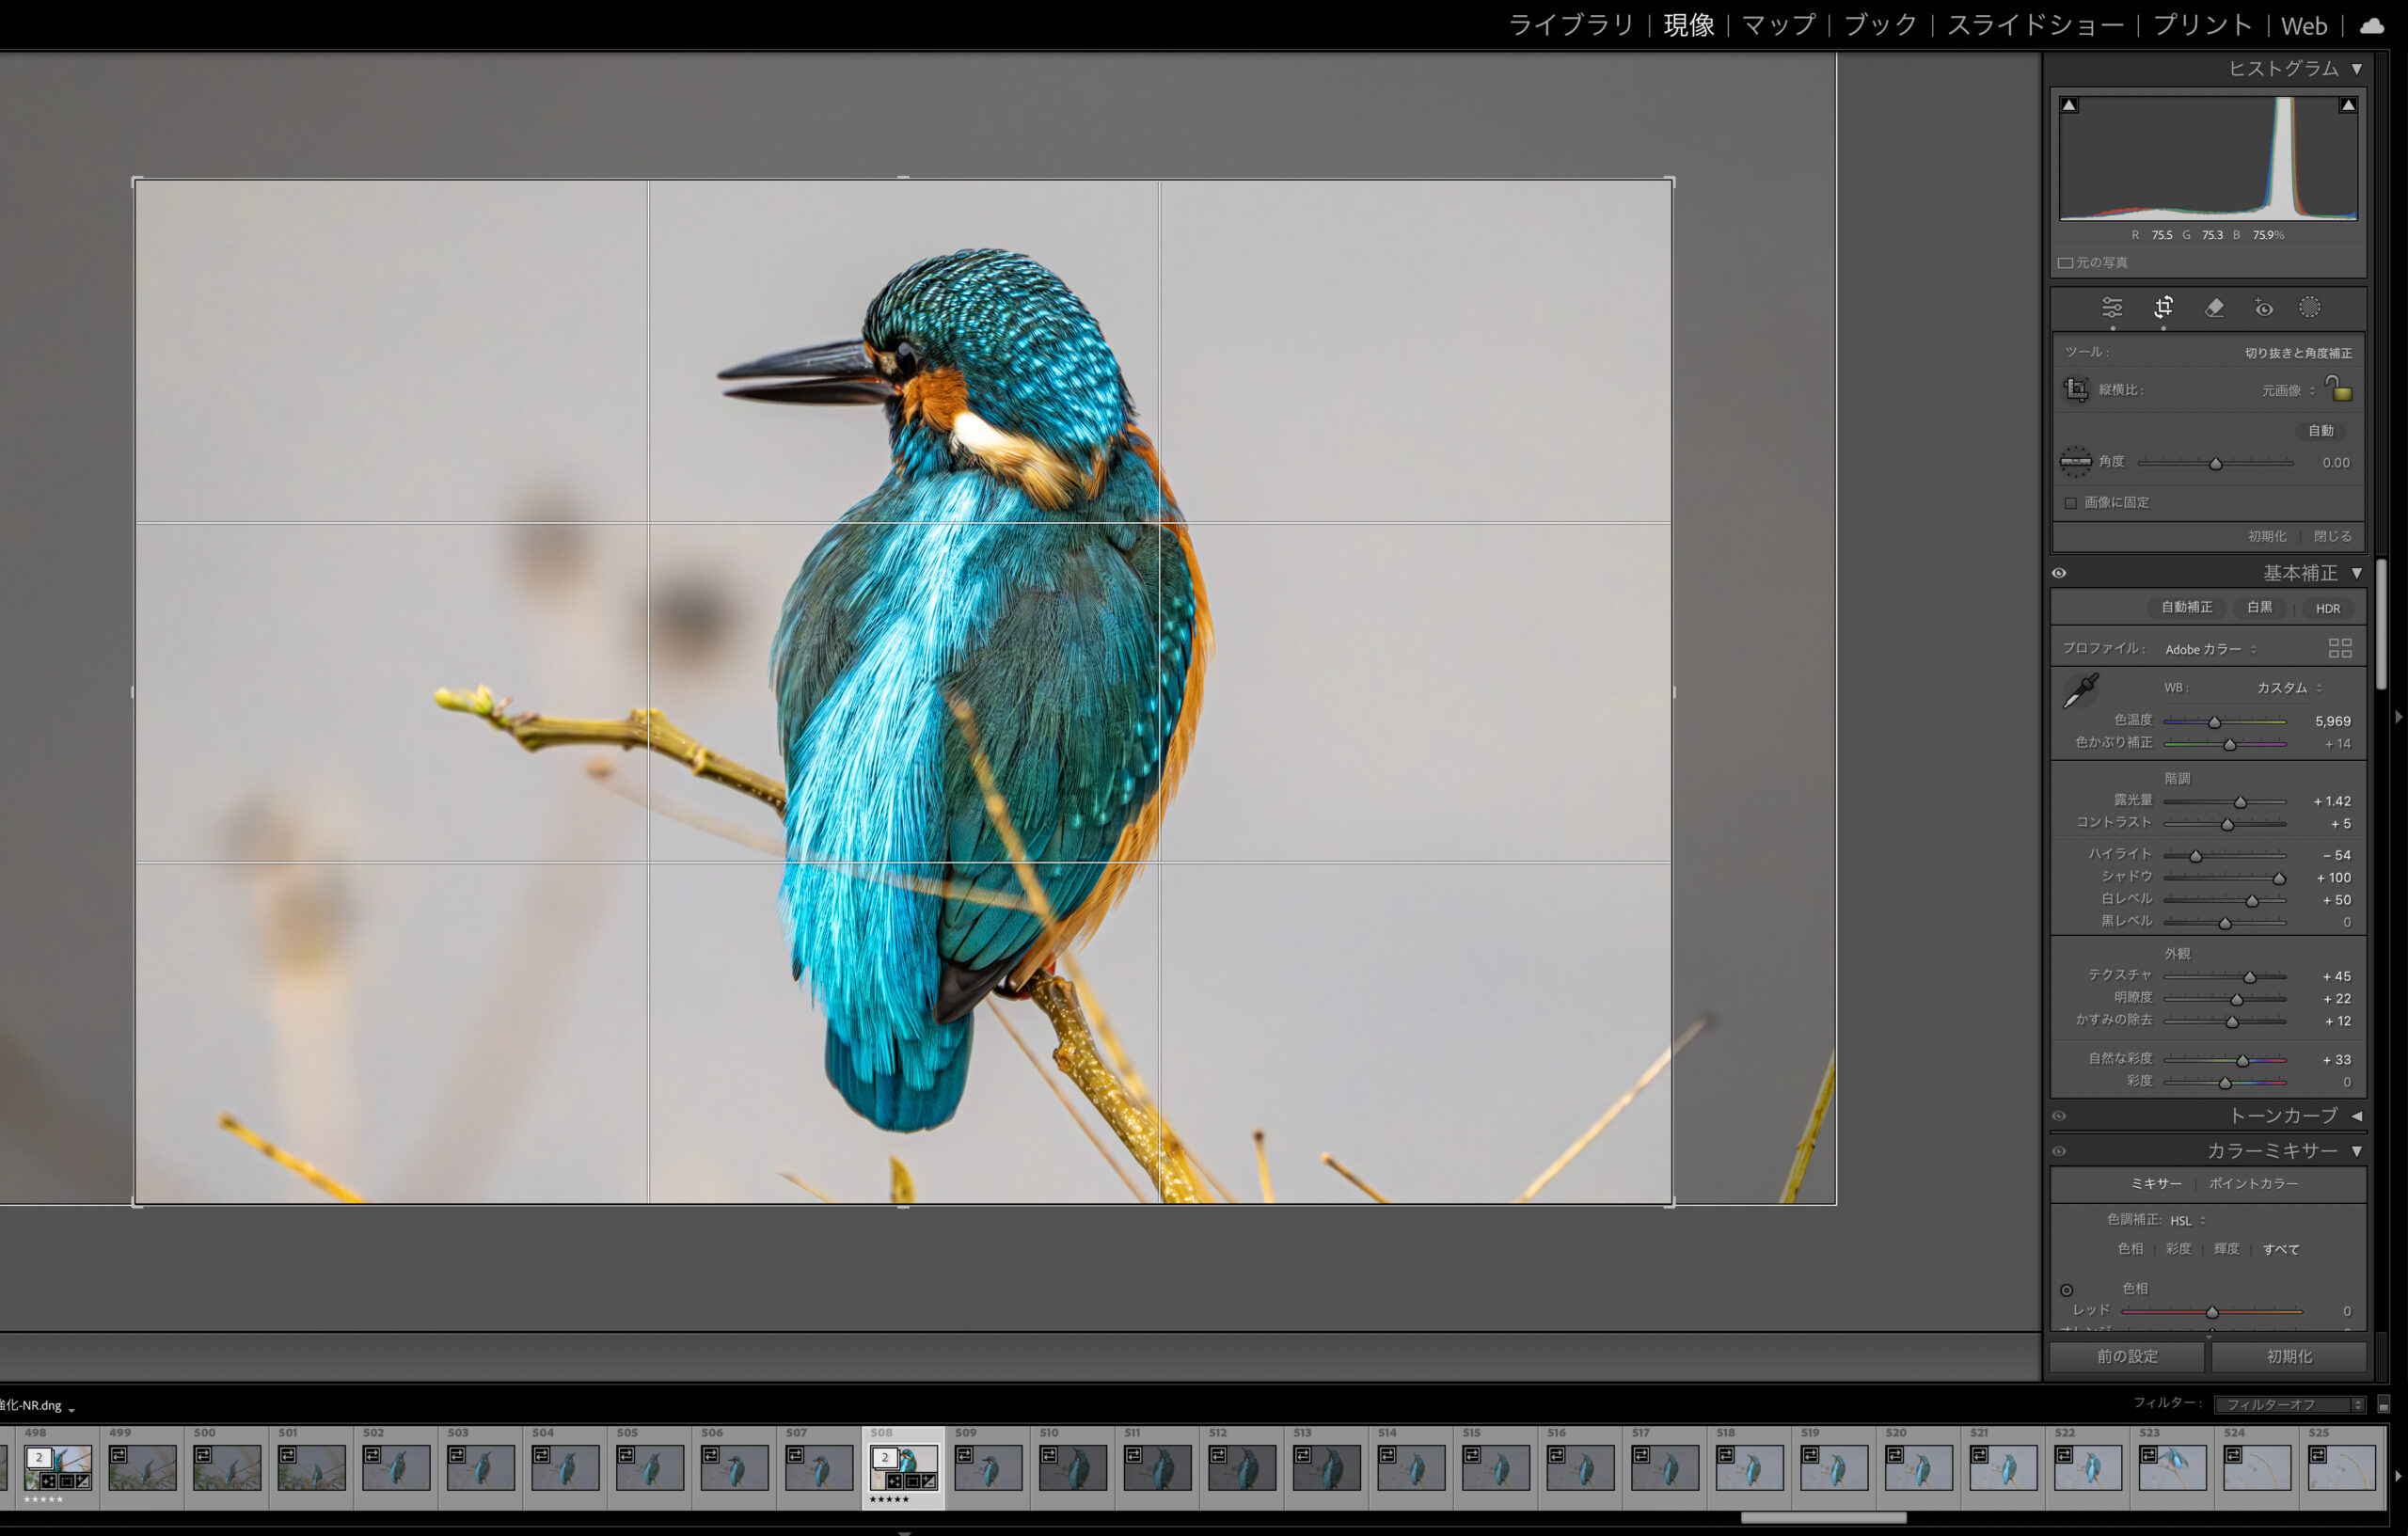This screenshot has height=1536, width=2408.
Task: Click the cloud sync status icon
Action: (2373, 25)
